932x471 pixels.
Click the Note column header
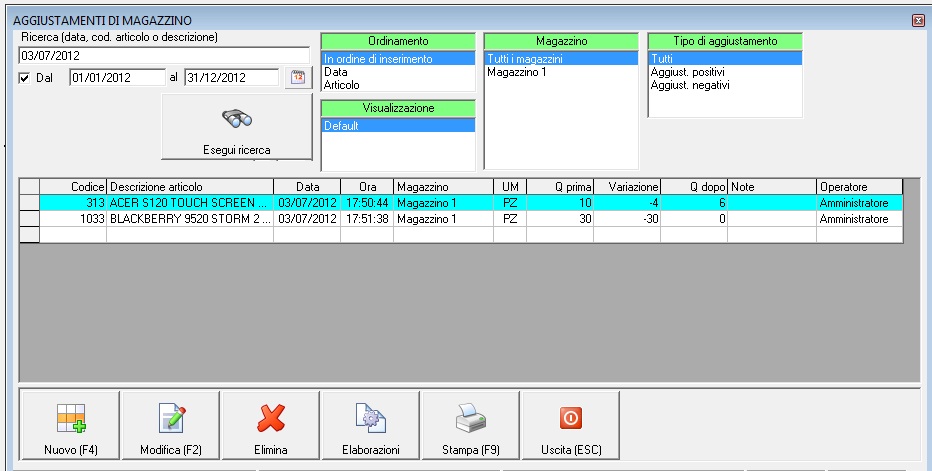[772, 187]
